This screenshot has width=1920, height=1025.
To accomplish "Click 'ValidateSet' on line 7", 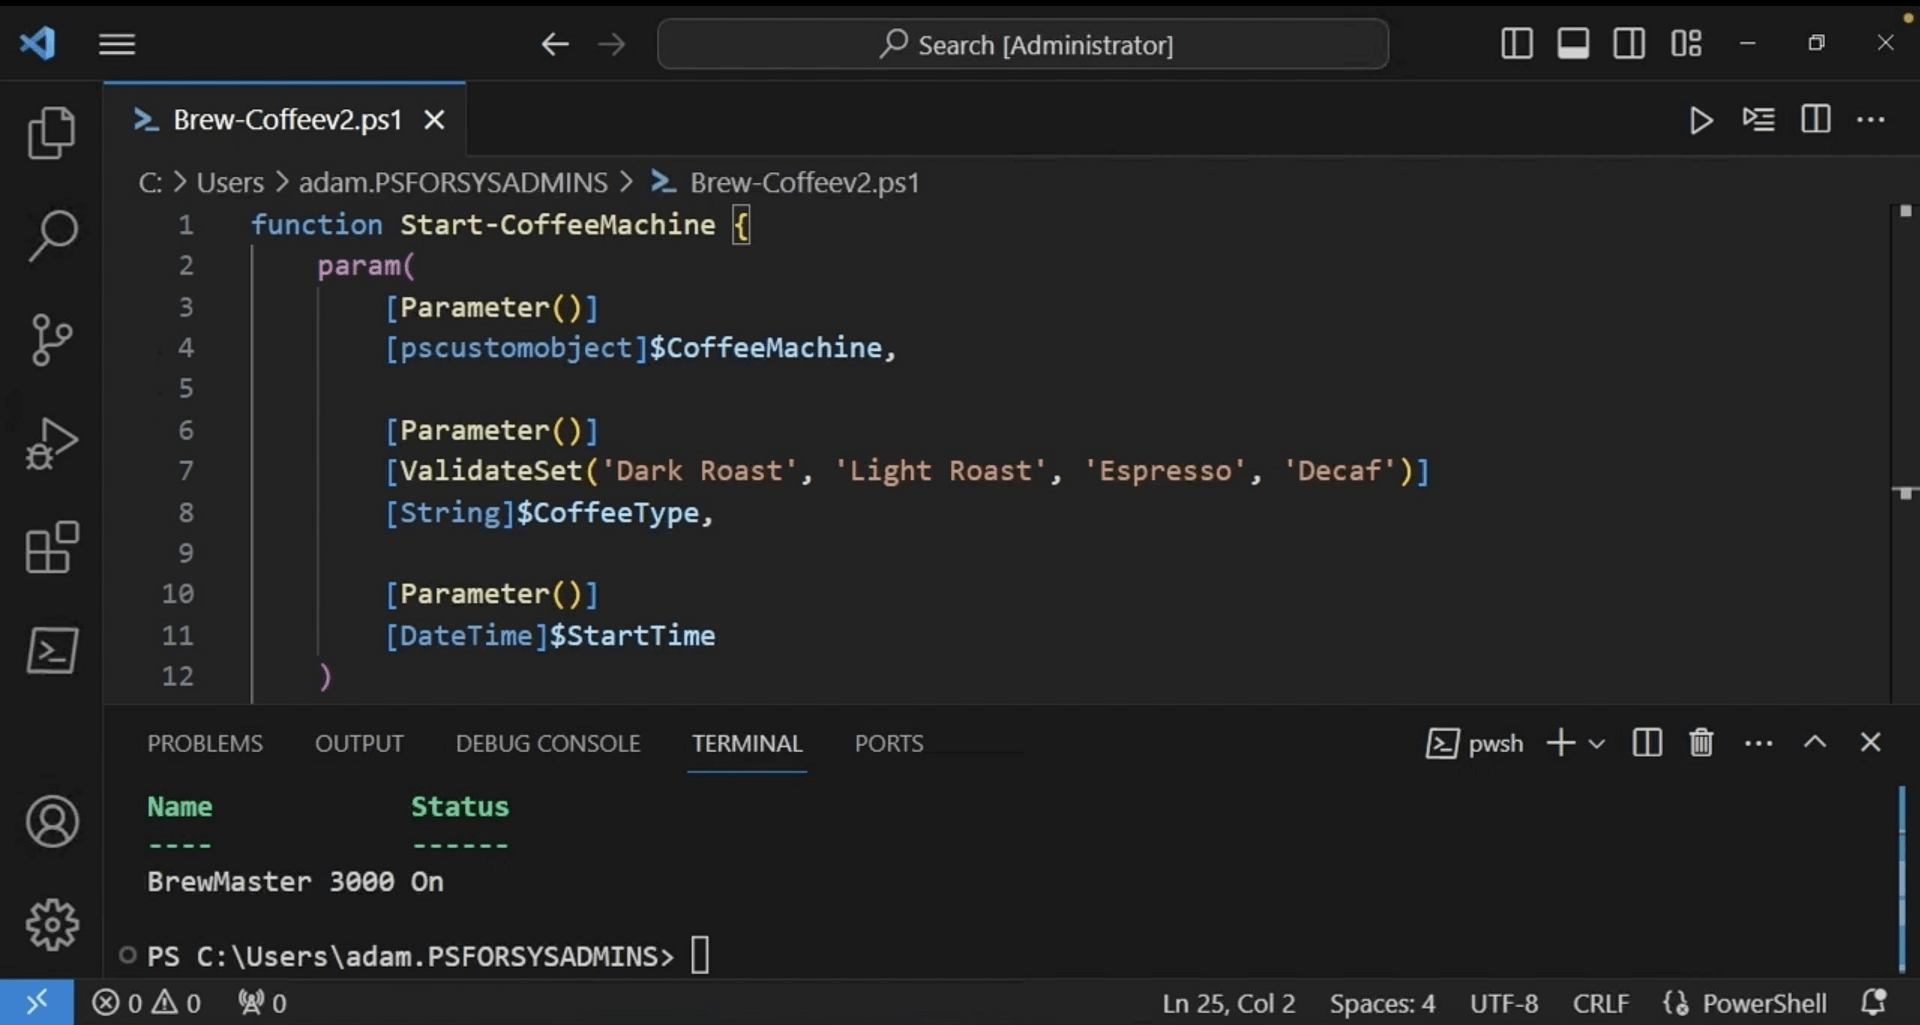I will (x=491, y=471).
